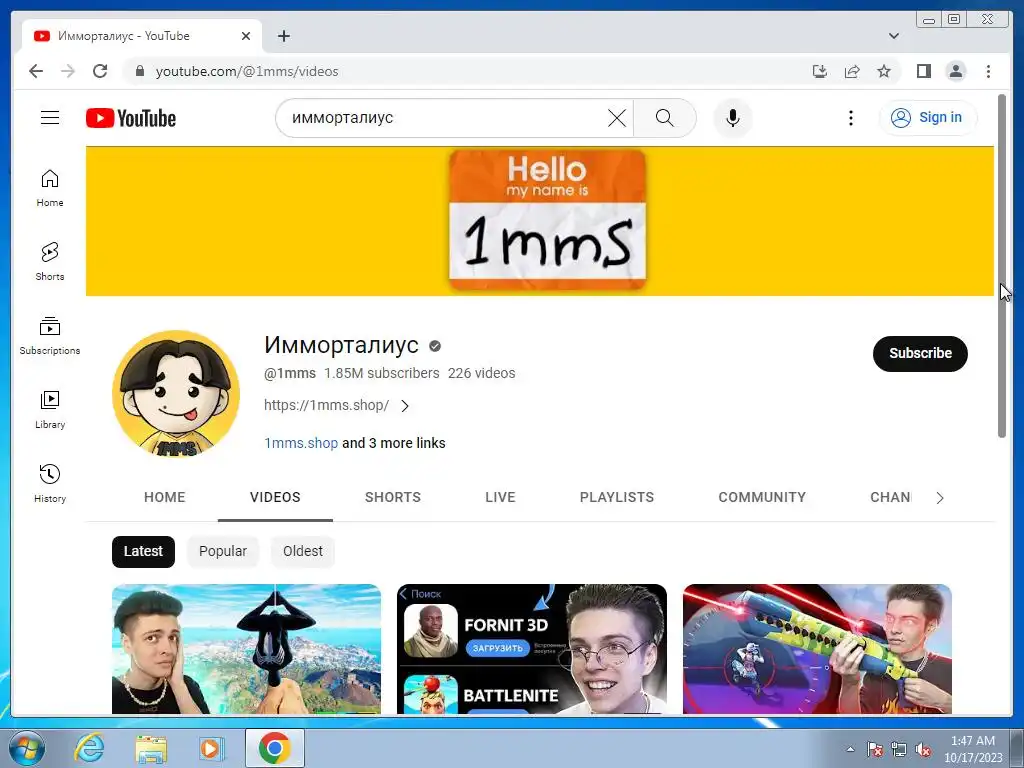
Task: Open the LIVE tab
Action: coord(500,497)
